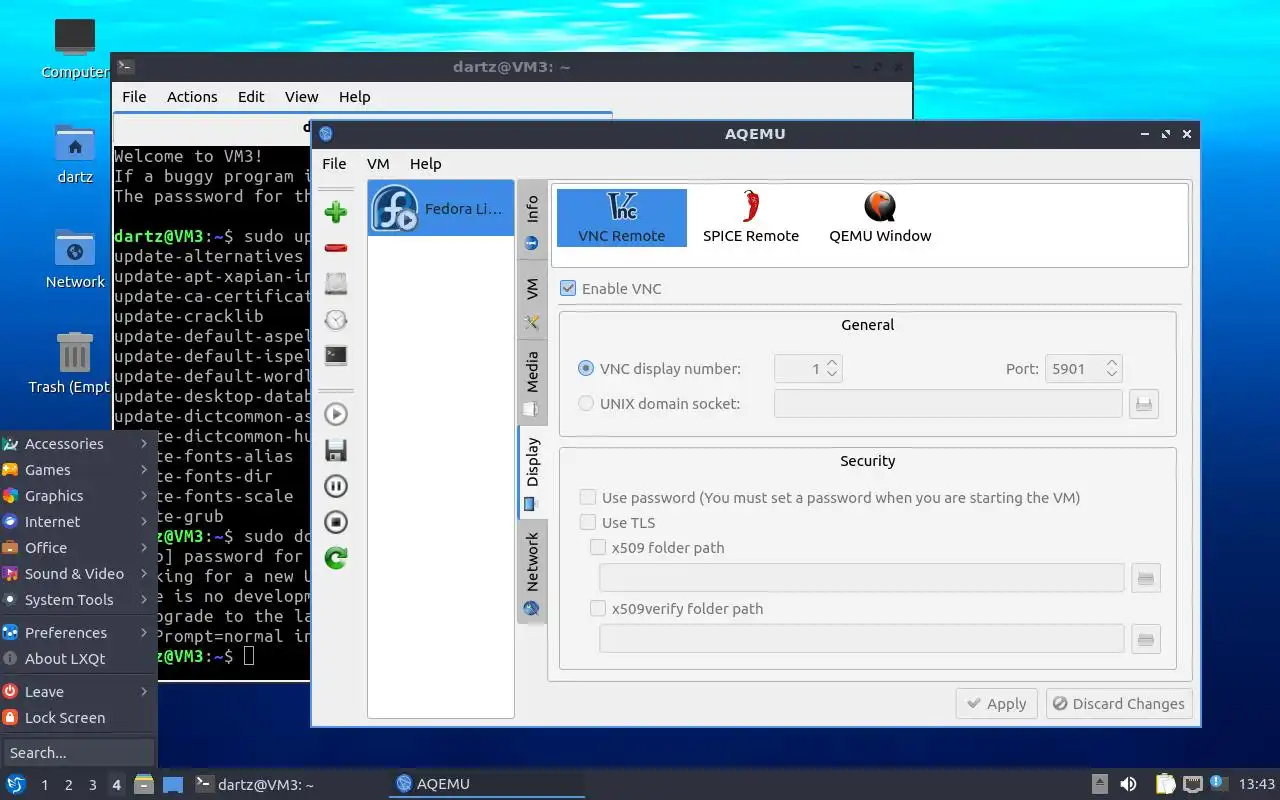Viewport: 1280px width, 800px height.
Task: Click the Use TLS checkbox
Action: tap(588, 522)
